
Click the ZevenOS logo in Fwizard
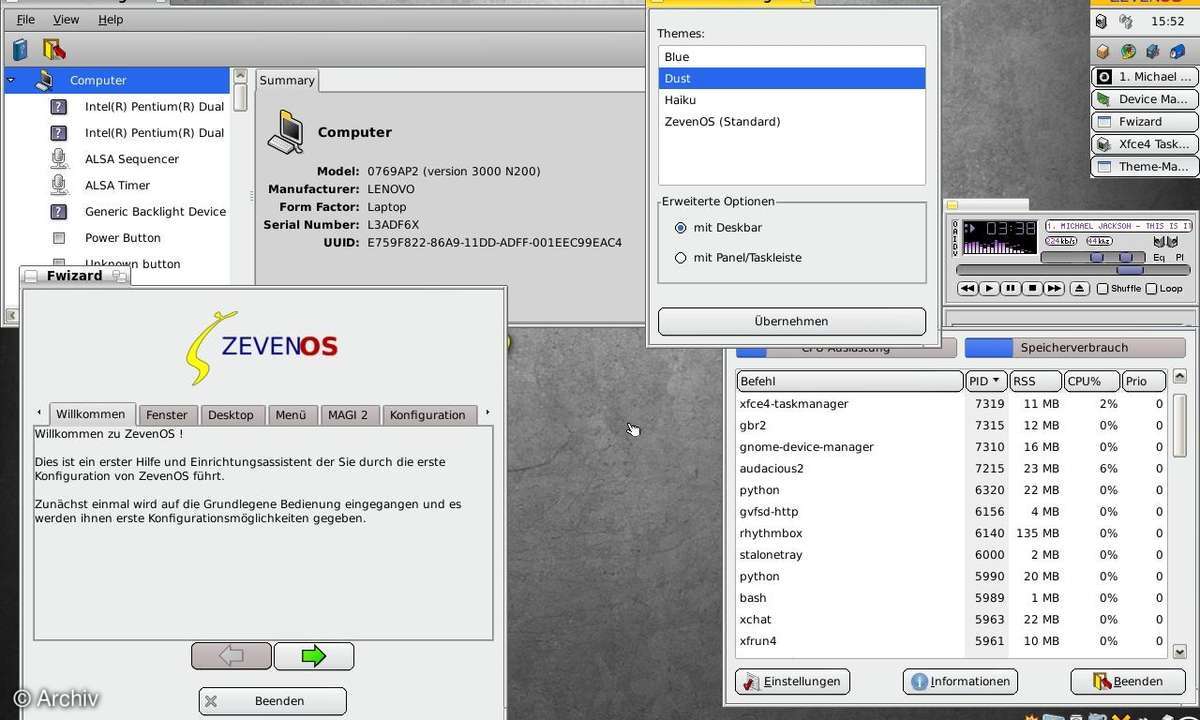click(x=262, y=347)
